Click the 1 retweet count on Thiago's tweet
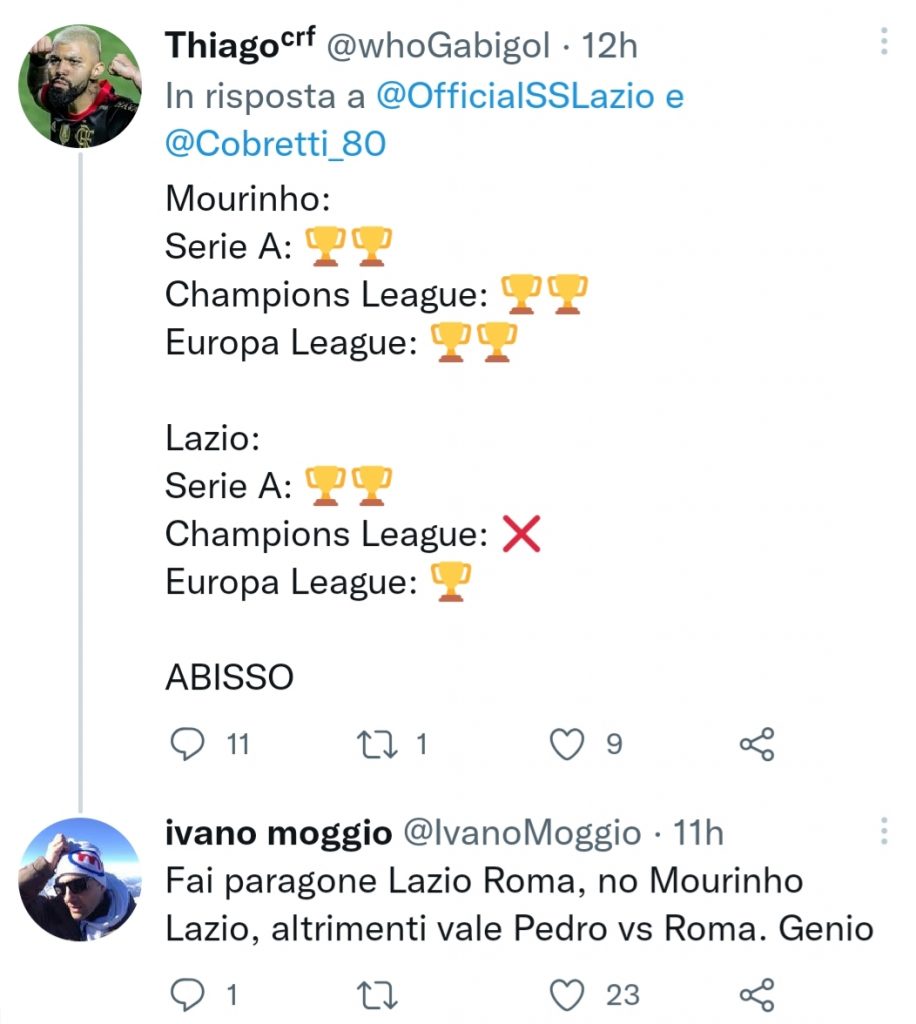This screenshot has width=916, height=1024. (422, 742)
